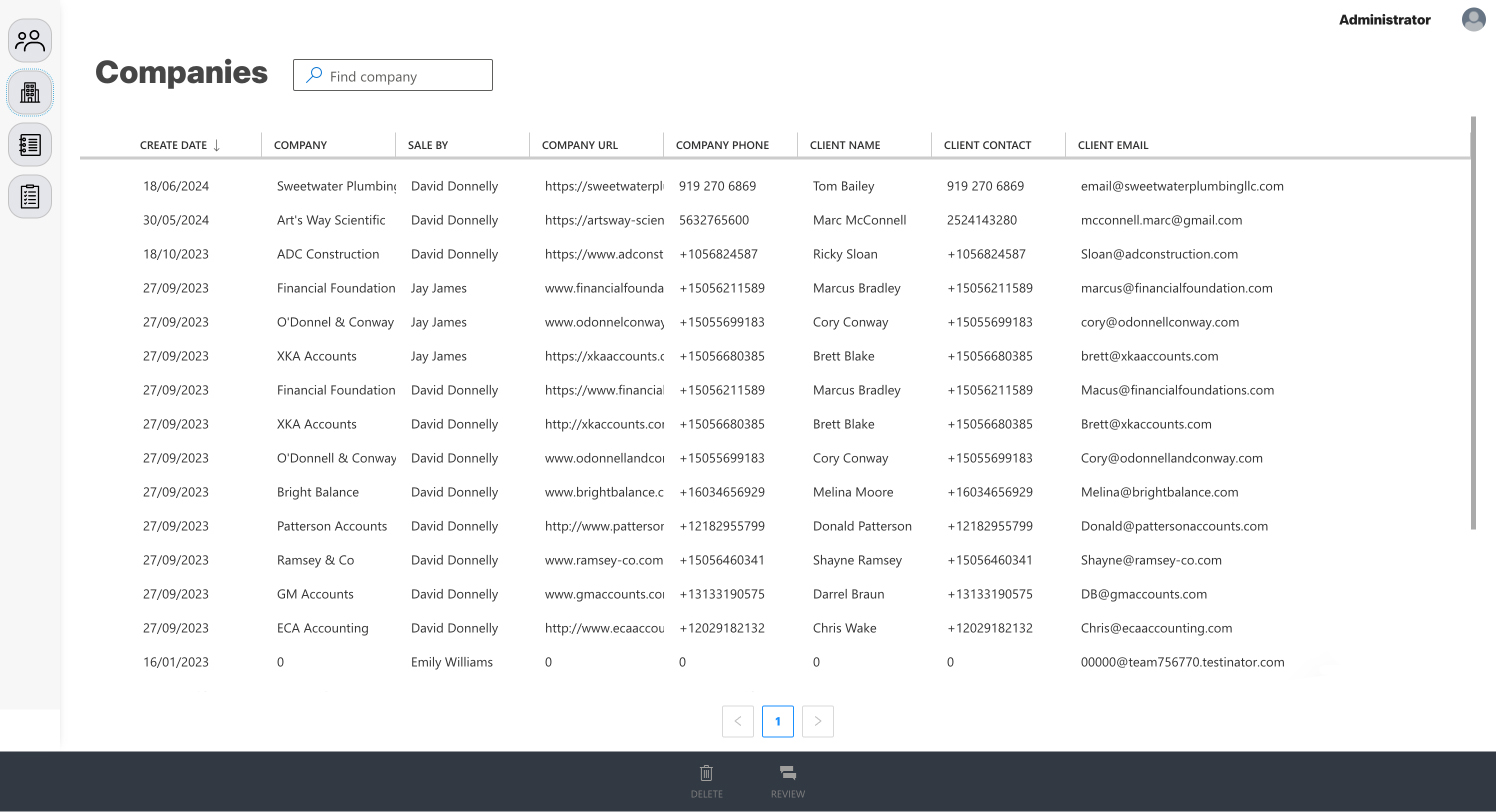Click date 18/06/2024
The width and height of the screenshot is (1496, 812).
tap(176, 186)
